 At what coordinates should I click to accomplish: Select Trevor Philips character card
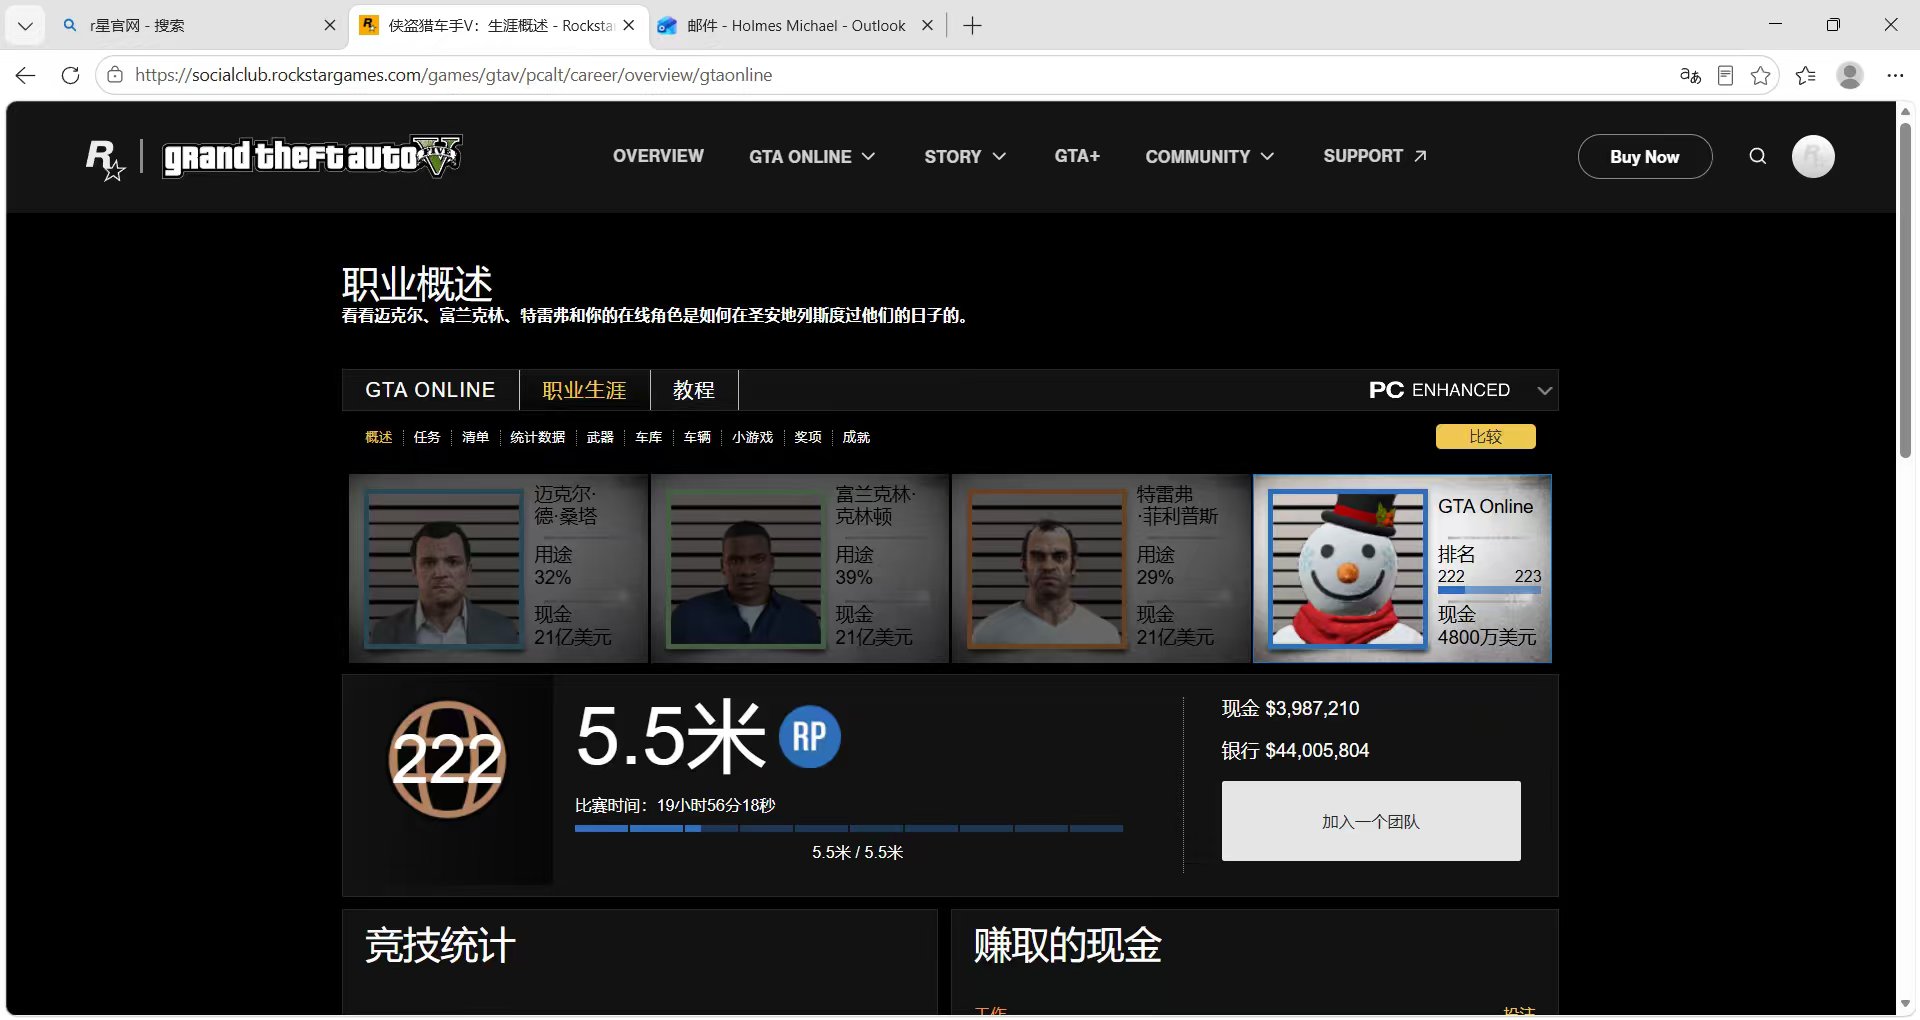tap(1101, 568)
